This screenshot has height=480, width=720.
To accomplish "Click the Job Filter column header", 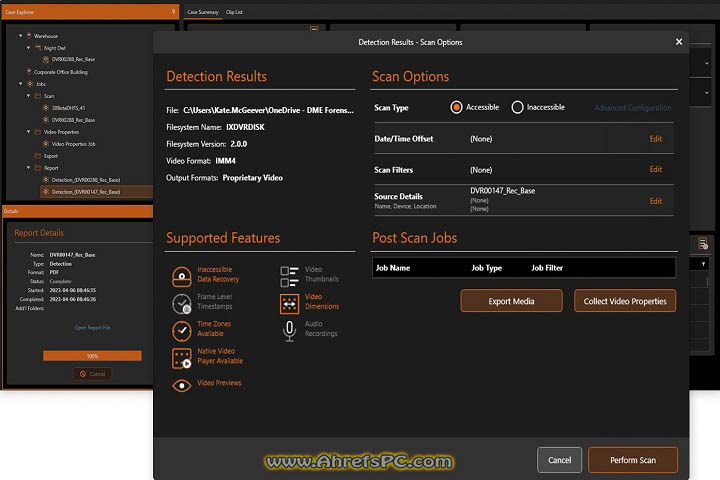I will coord(547,268).
